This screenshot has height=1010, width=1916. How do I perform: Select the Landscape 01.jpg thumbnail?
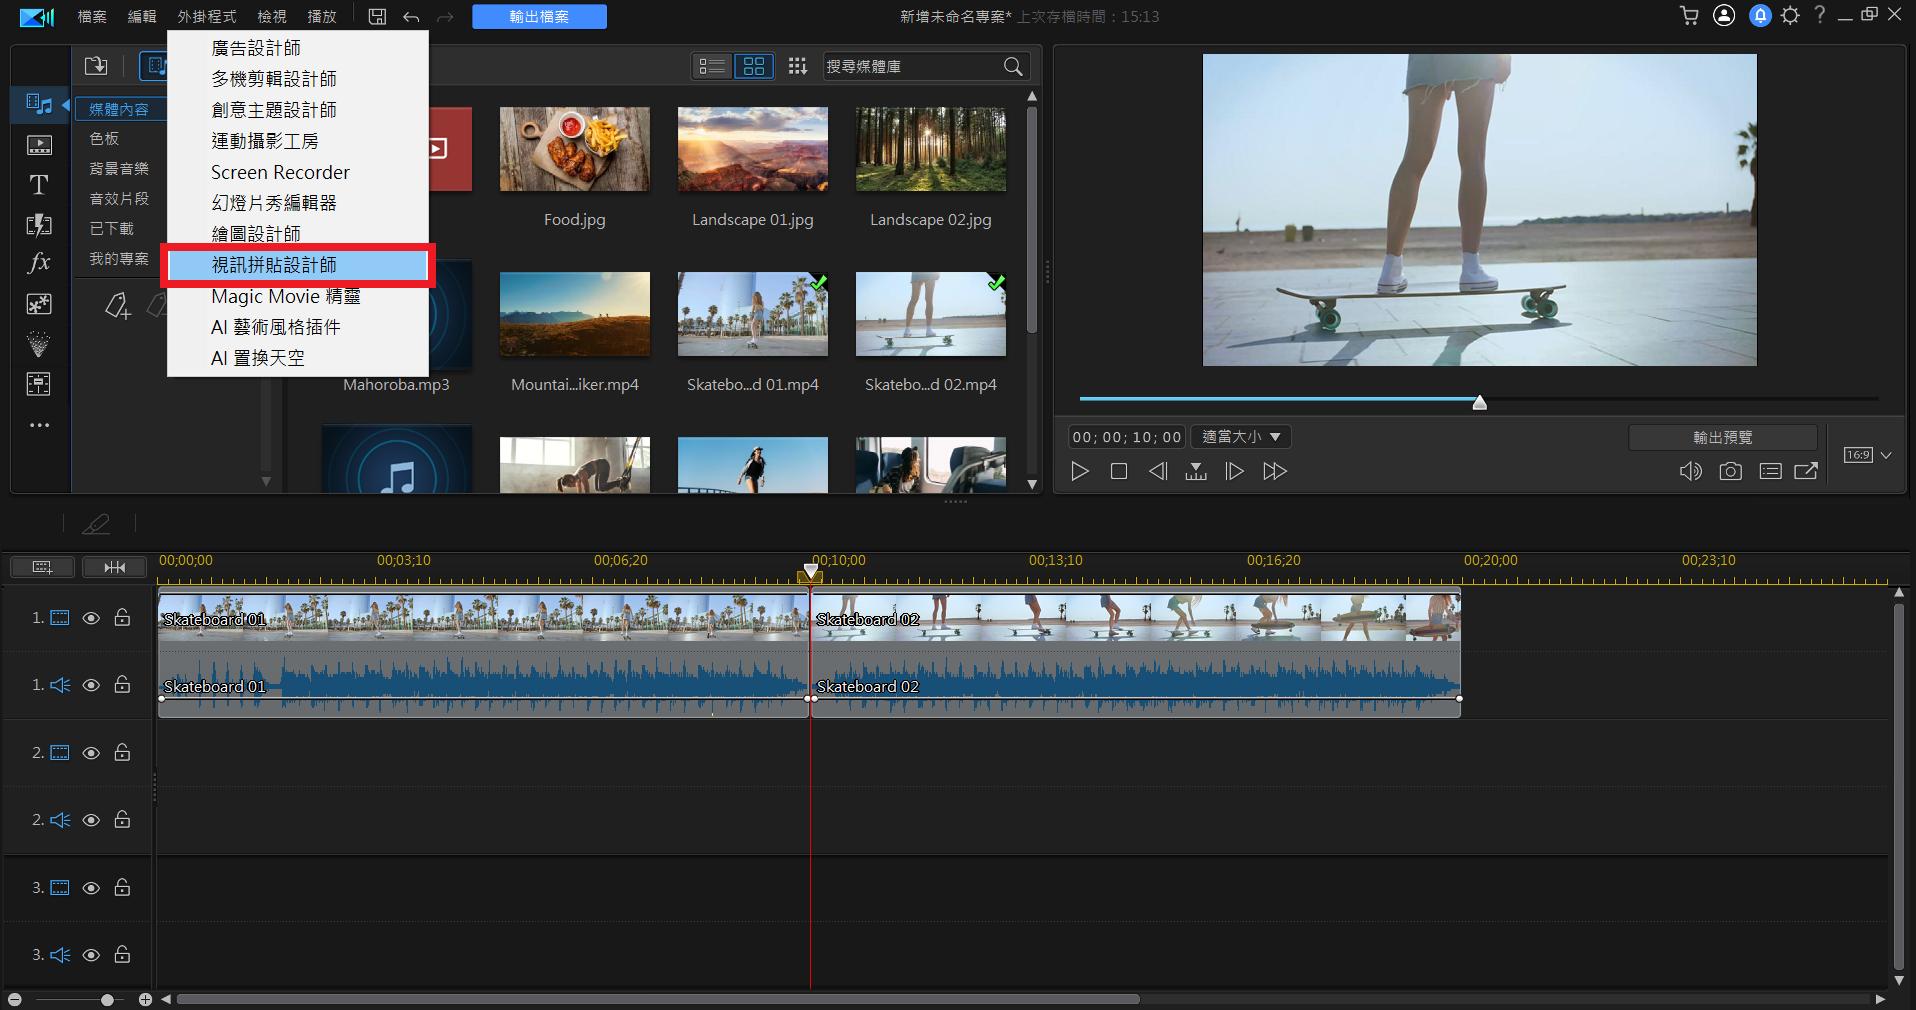coord(752,150)
